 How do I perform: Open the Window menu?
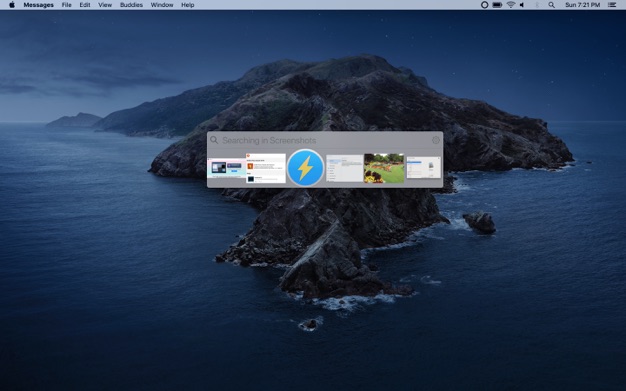162,5
